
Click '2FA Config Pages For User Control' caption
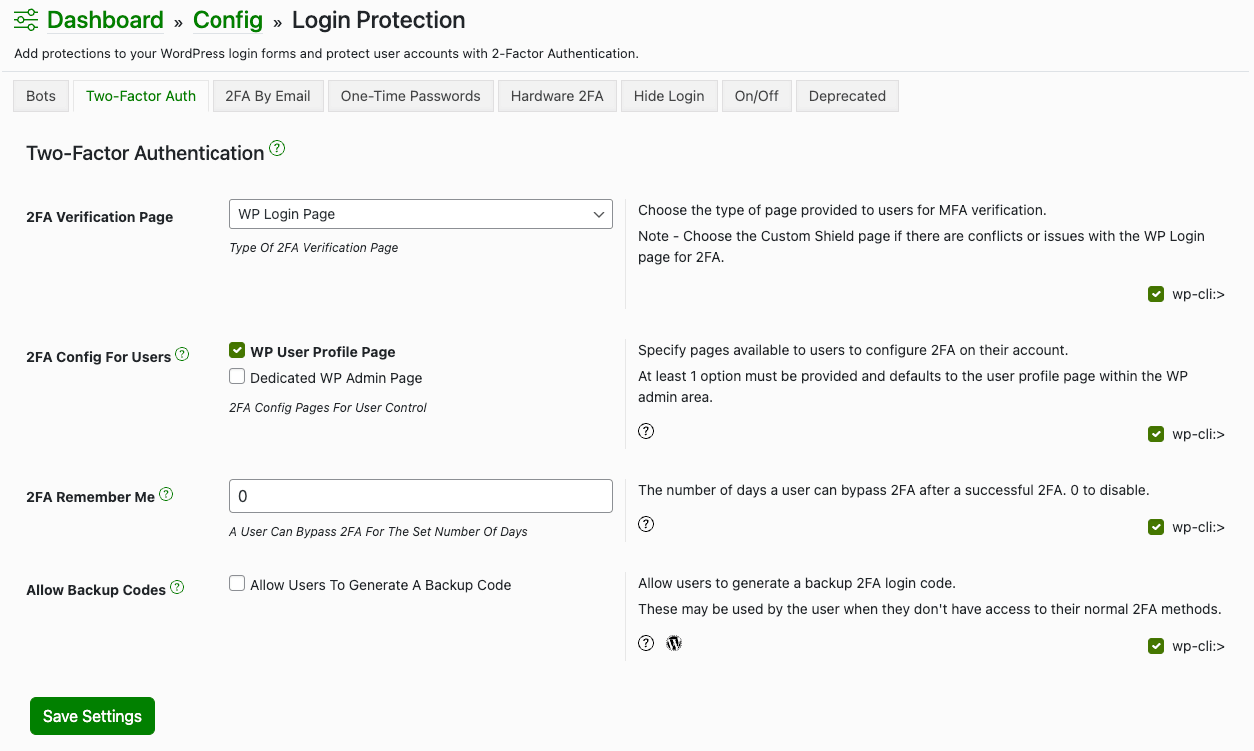(328, 407)
